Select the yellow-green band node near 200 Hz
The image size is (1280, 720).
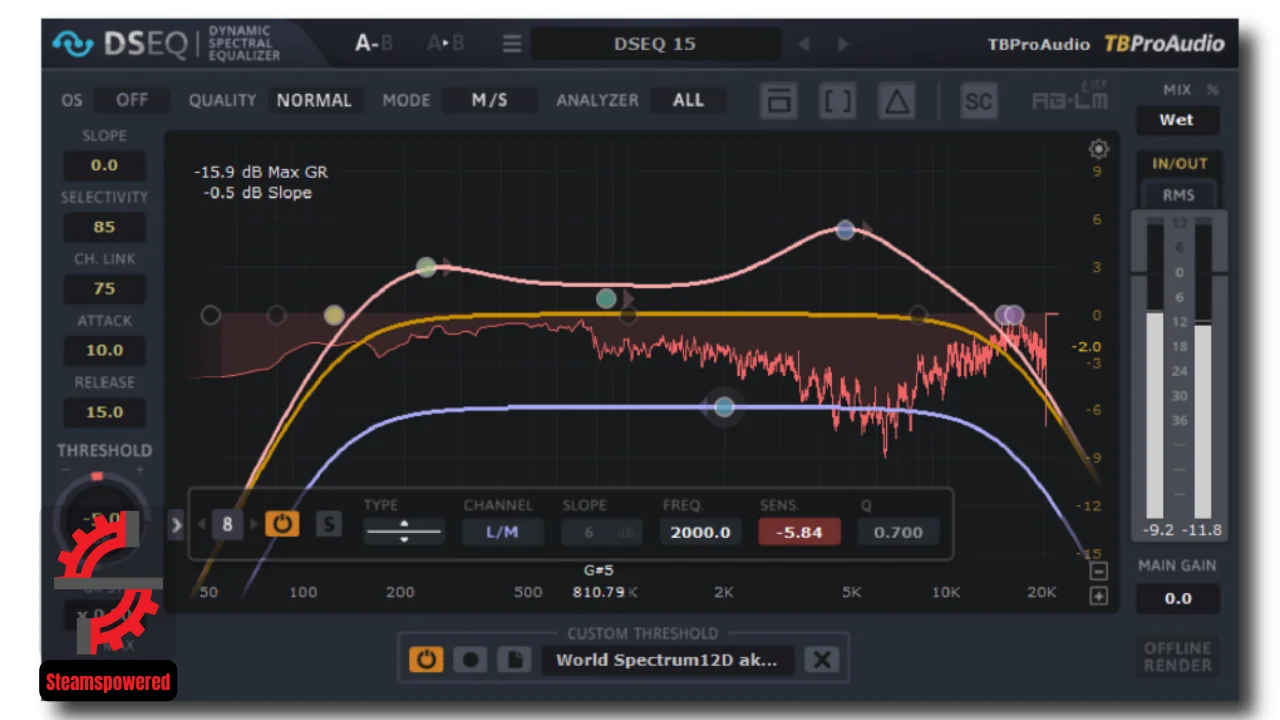426,267
